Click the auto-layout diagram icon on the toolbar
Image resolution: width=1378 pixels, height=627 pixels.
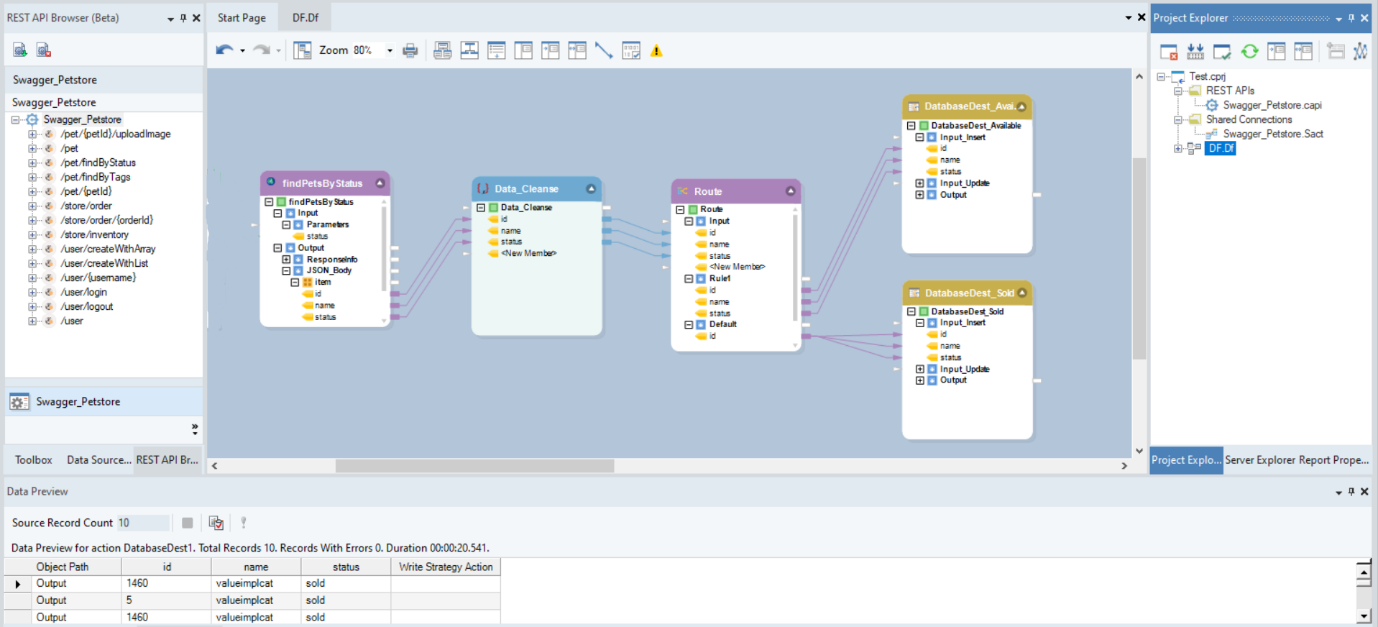(469, 50)
